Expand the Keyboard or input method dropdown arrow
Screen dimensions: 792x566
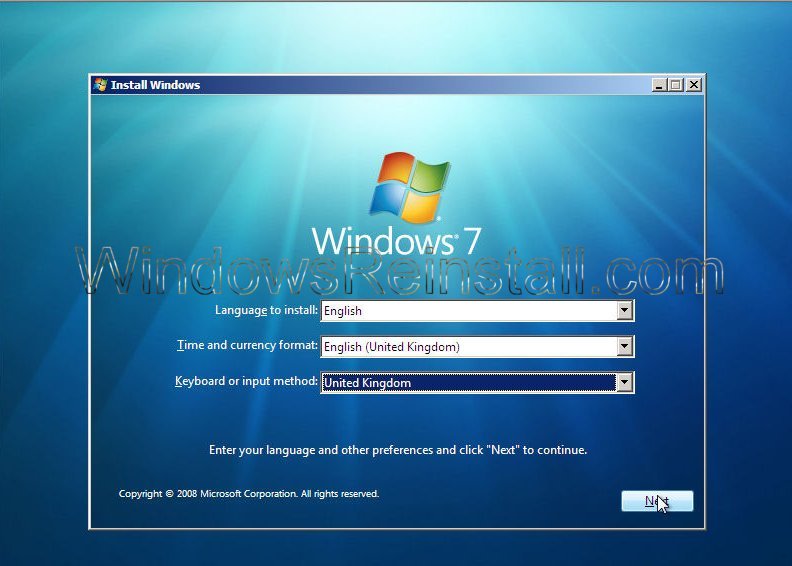coord(625,382)
